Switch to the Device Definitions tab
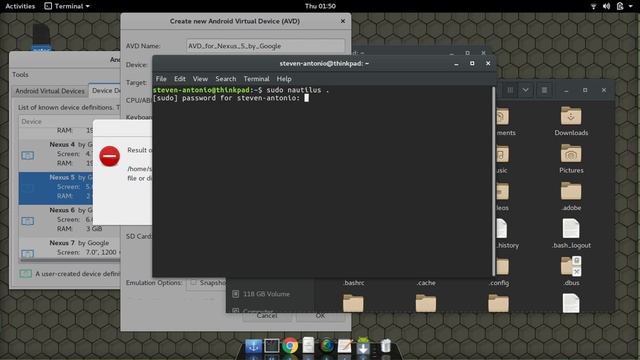The height and width of the screenshot is (360, 640). [x=105, y=91]
